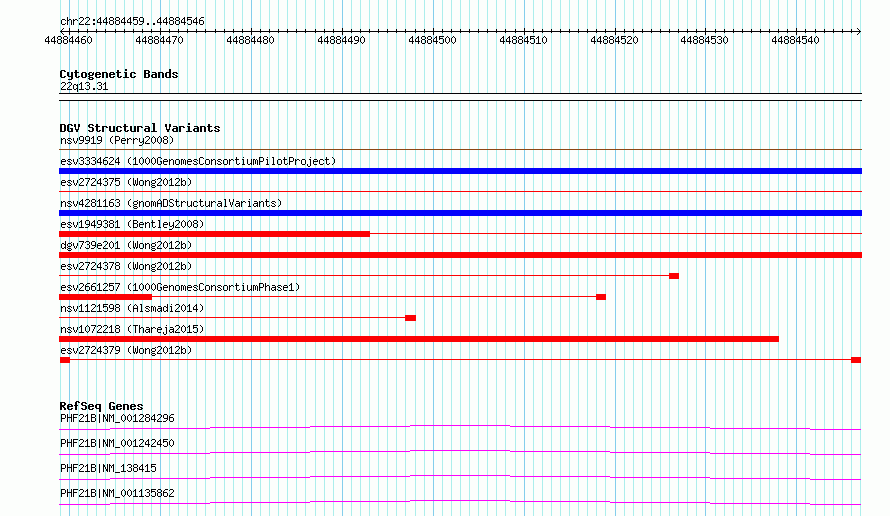Open variant esv2724375 (Wong2012b)

pos(126,182)
